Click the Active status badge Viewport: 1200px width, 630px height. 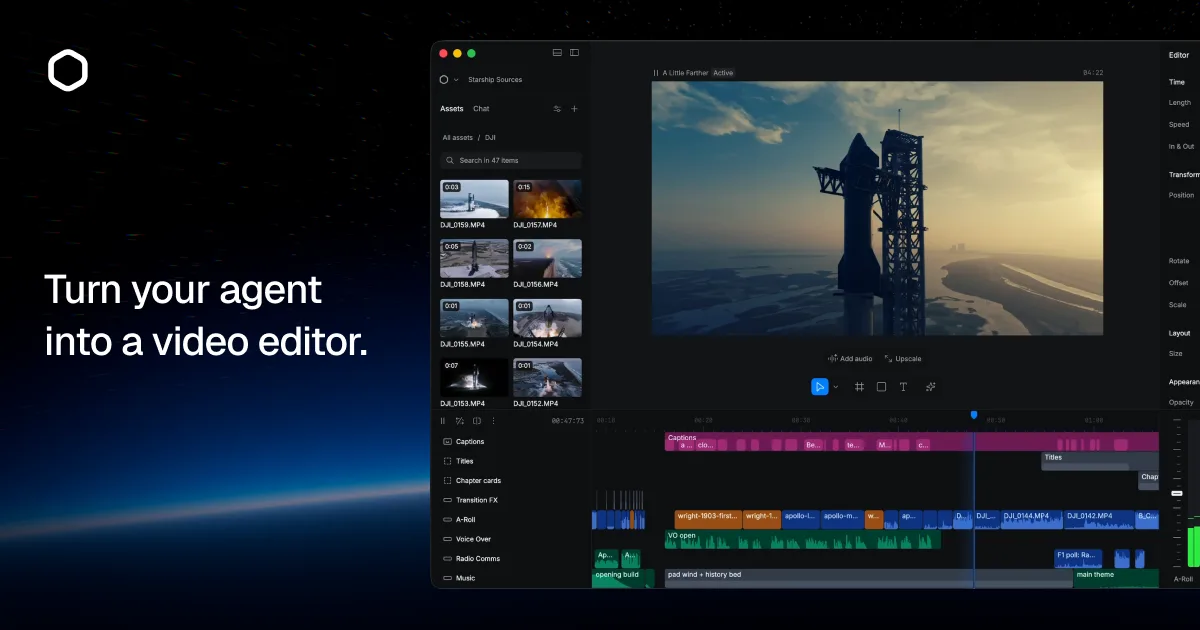(x=723, y=73)
